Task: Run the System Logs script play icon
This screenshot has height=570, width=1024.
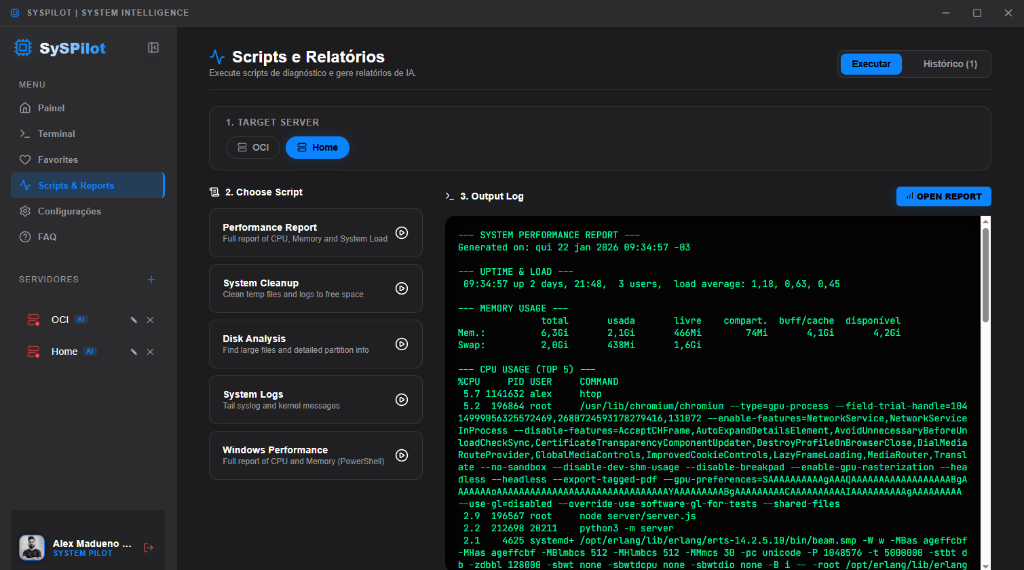Action: click(402, 400)
